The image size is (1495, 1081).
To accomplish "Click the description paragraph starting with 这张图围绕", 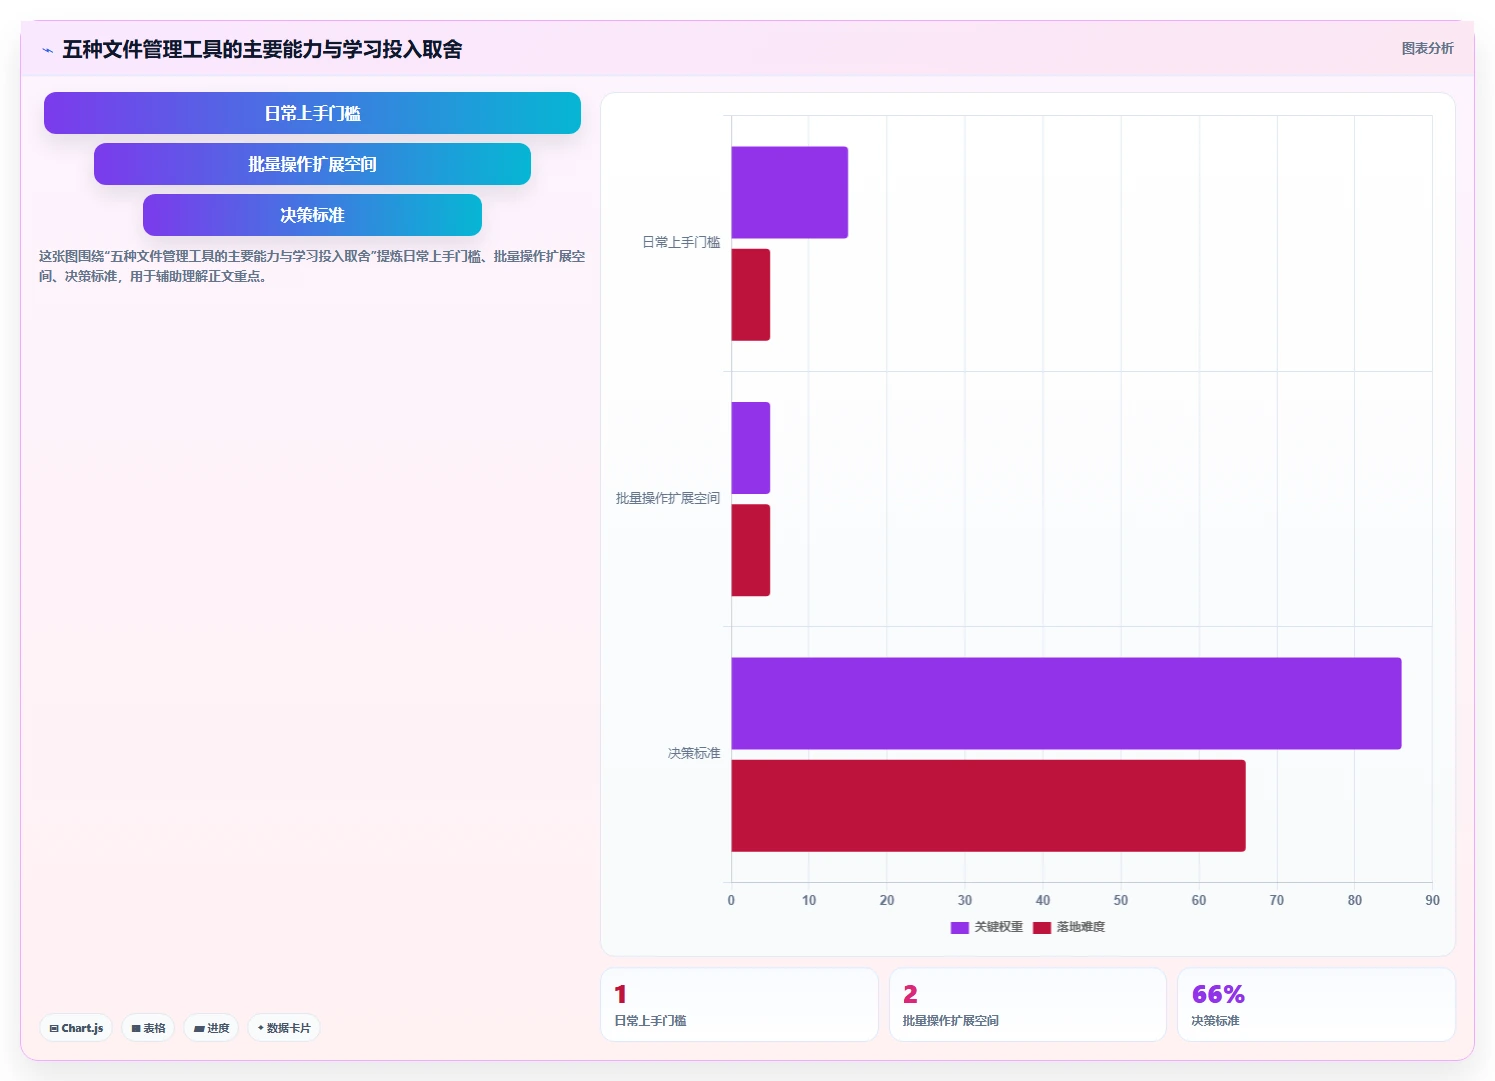I will pyautogui.click(x=312, y=266).
